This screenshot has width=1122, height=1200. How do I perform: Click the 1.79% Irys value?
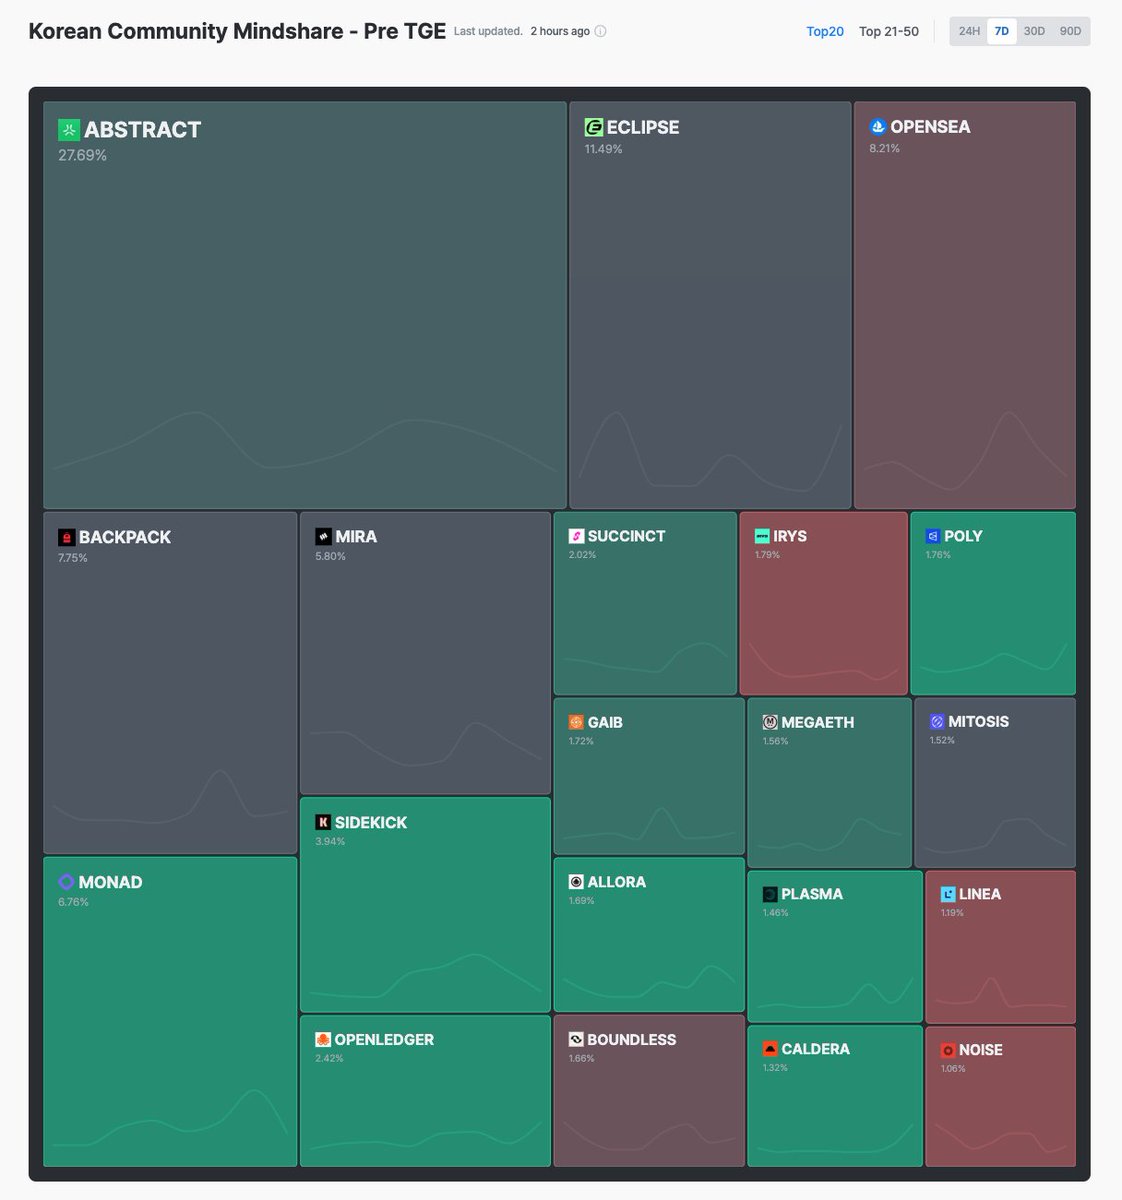tap(767, 554)
